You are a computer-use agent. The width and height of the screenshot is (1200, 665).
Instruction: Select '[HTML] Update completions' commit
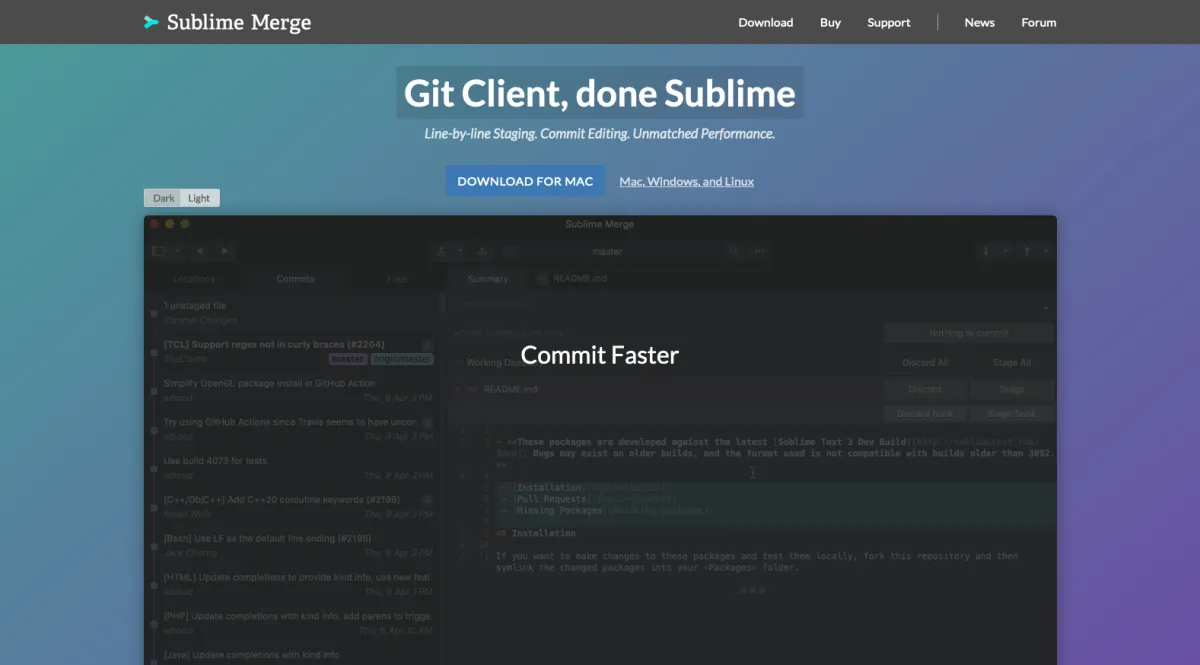tap(295, 585)
